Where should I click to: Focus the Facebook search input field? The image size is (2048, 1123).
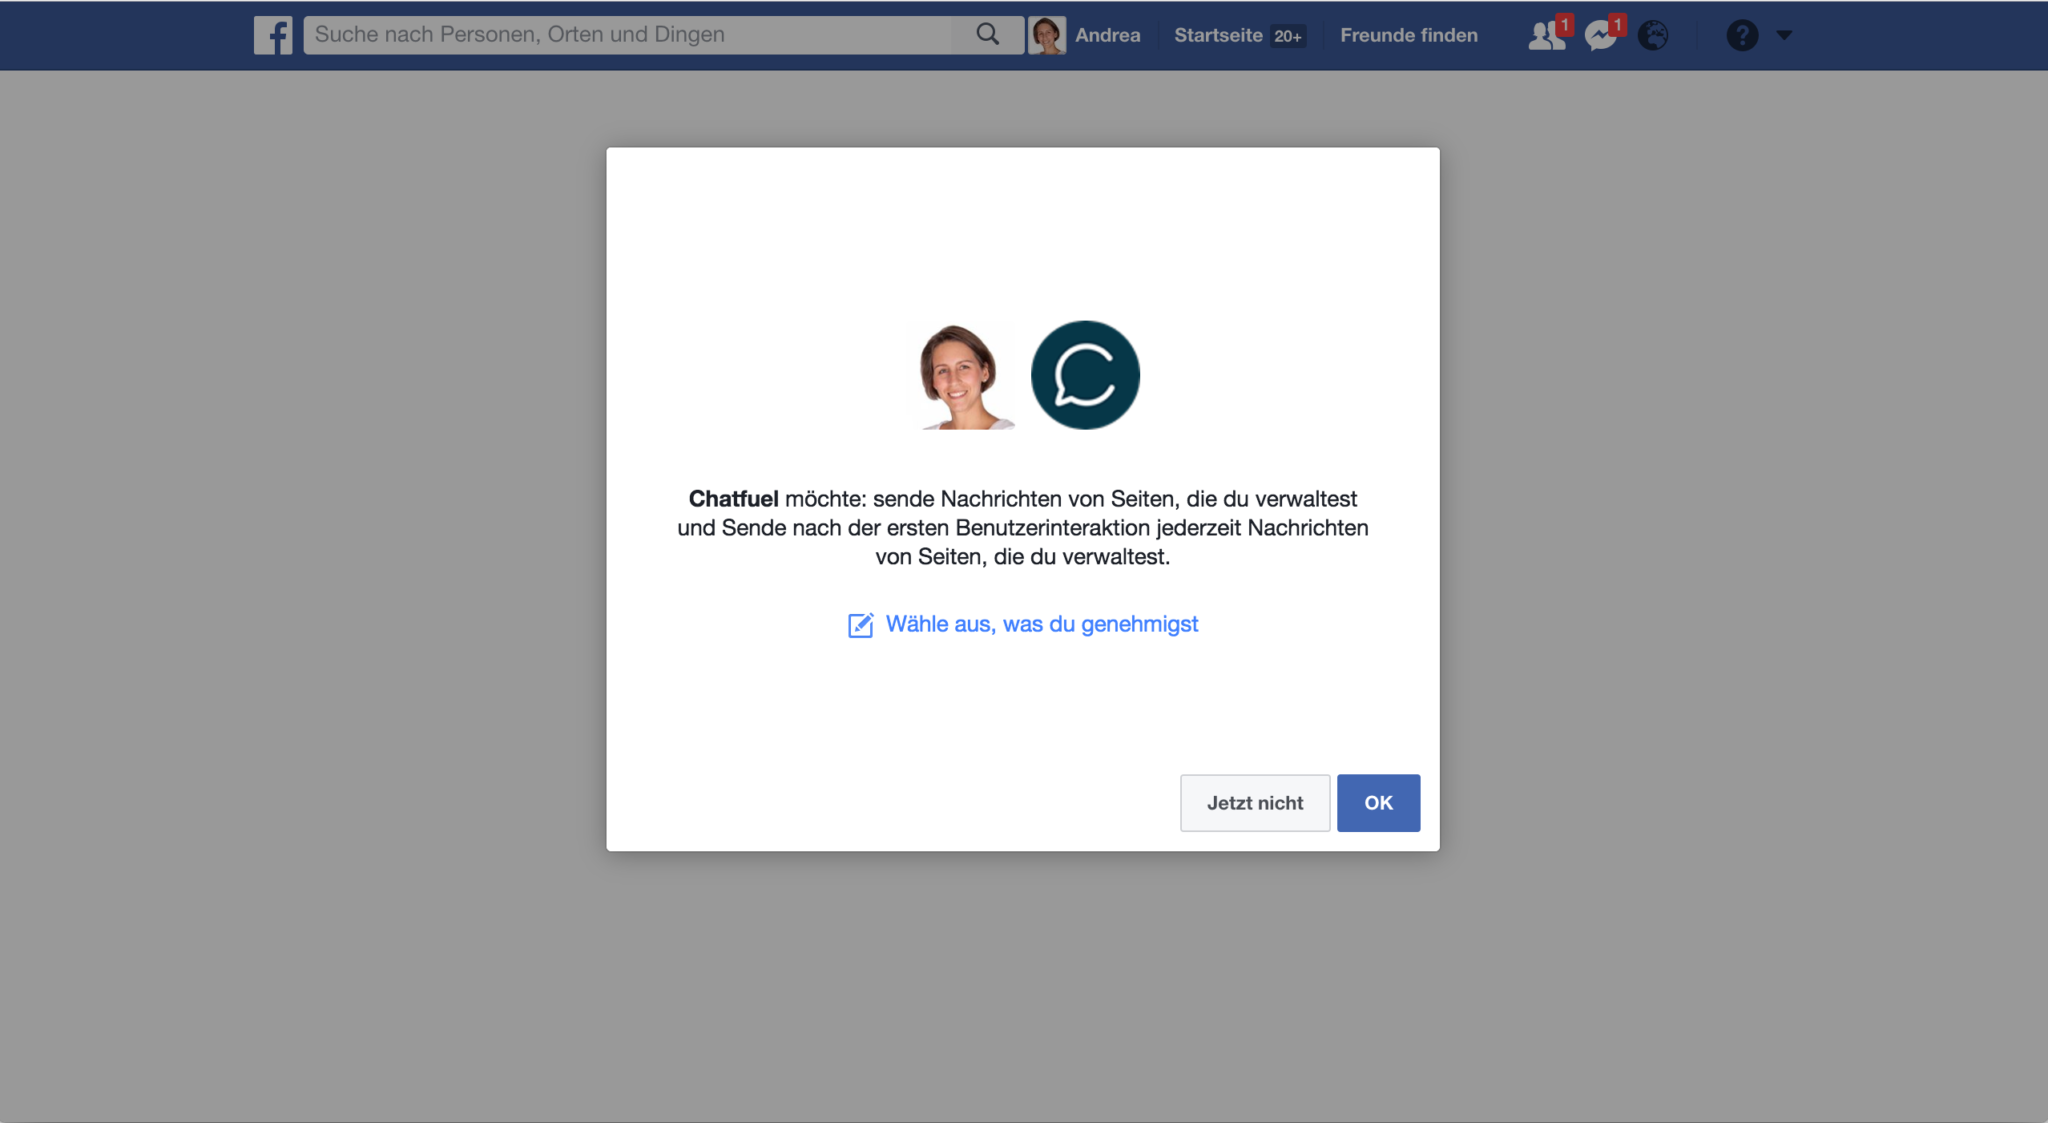[628, 35]
